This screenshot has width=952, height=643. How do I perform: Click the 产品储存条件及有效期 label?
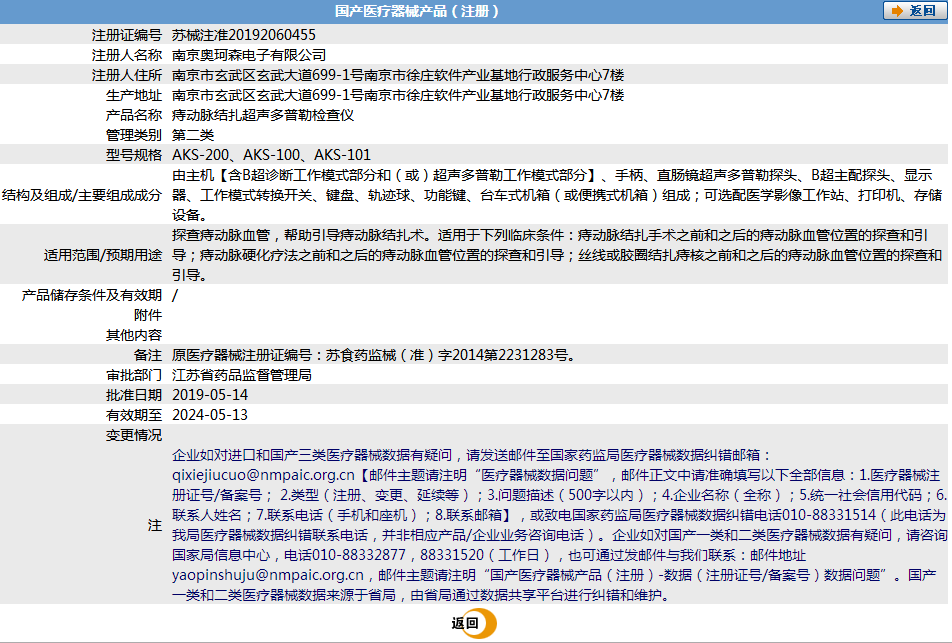pyautogui.click(x=92, y=296)
